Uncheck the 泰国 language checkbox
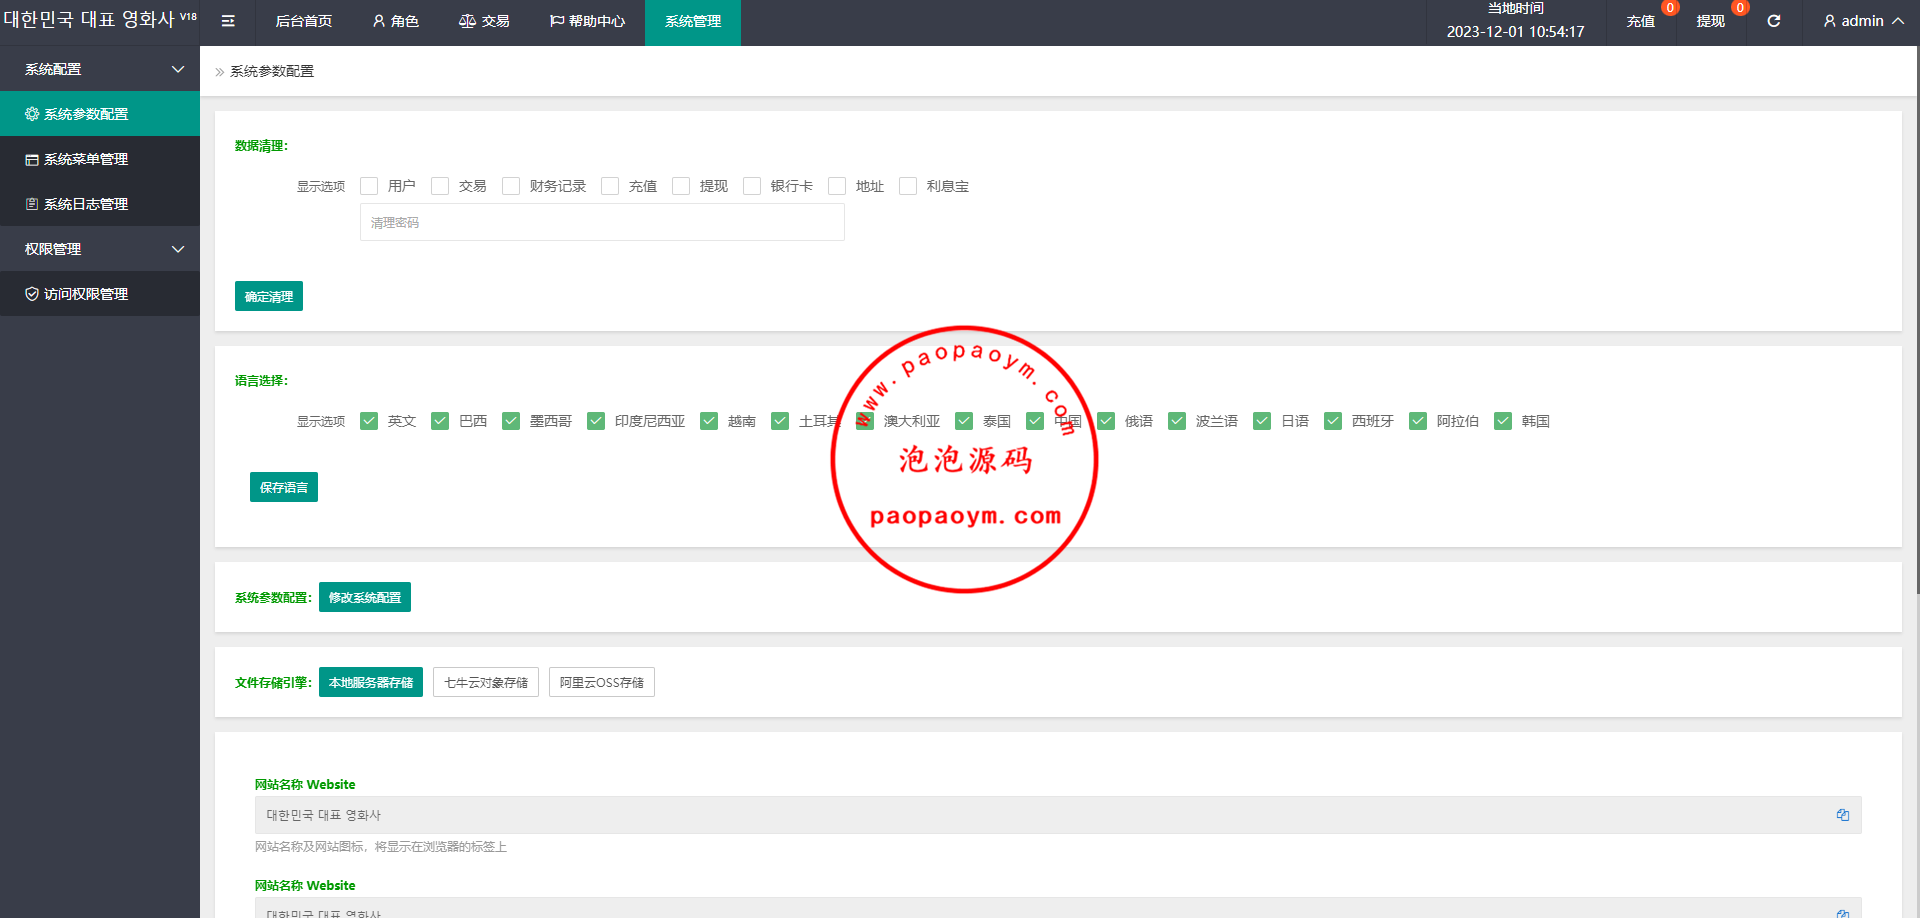Viewport: 1920px width, 918px height. point(964,421)
